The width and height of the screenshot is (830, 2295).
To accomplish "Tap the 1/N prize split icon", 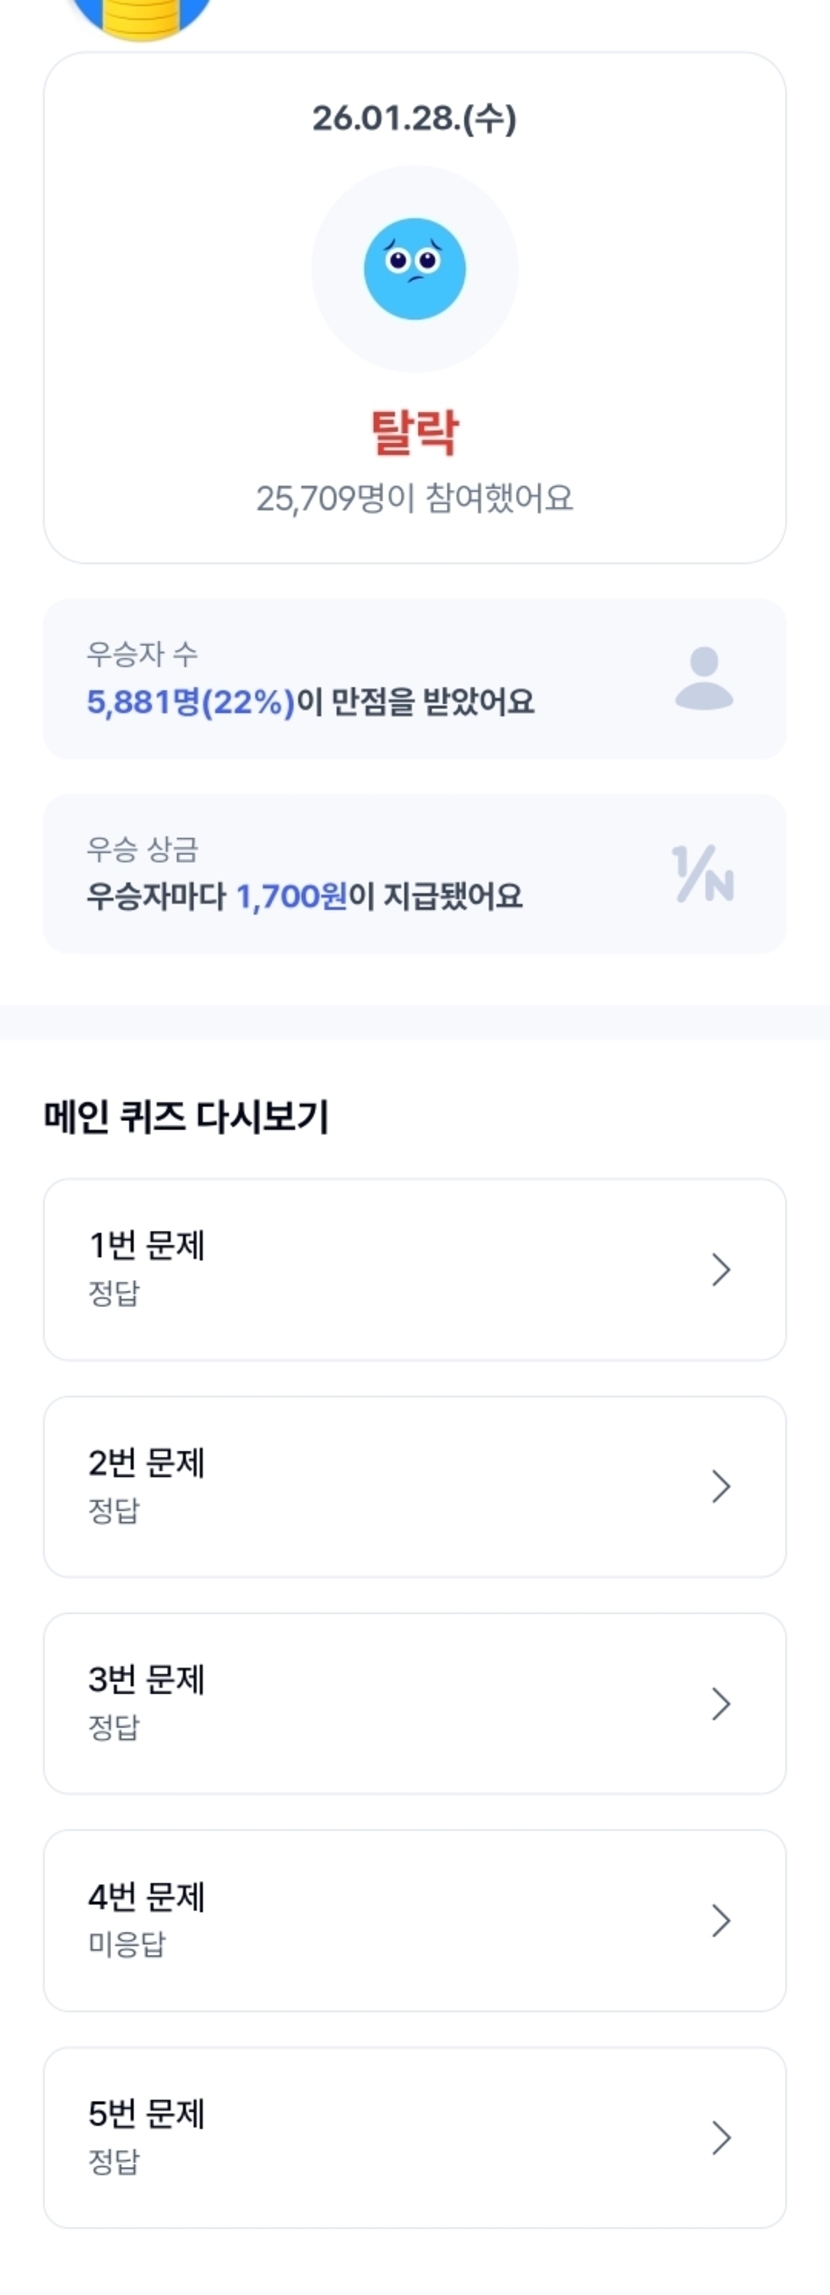I will [703, 874].
